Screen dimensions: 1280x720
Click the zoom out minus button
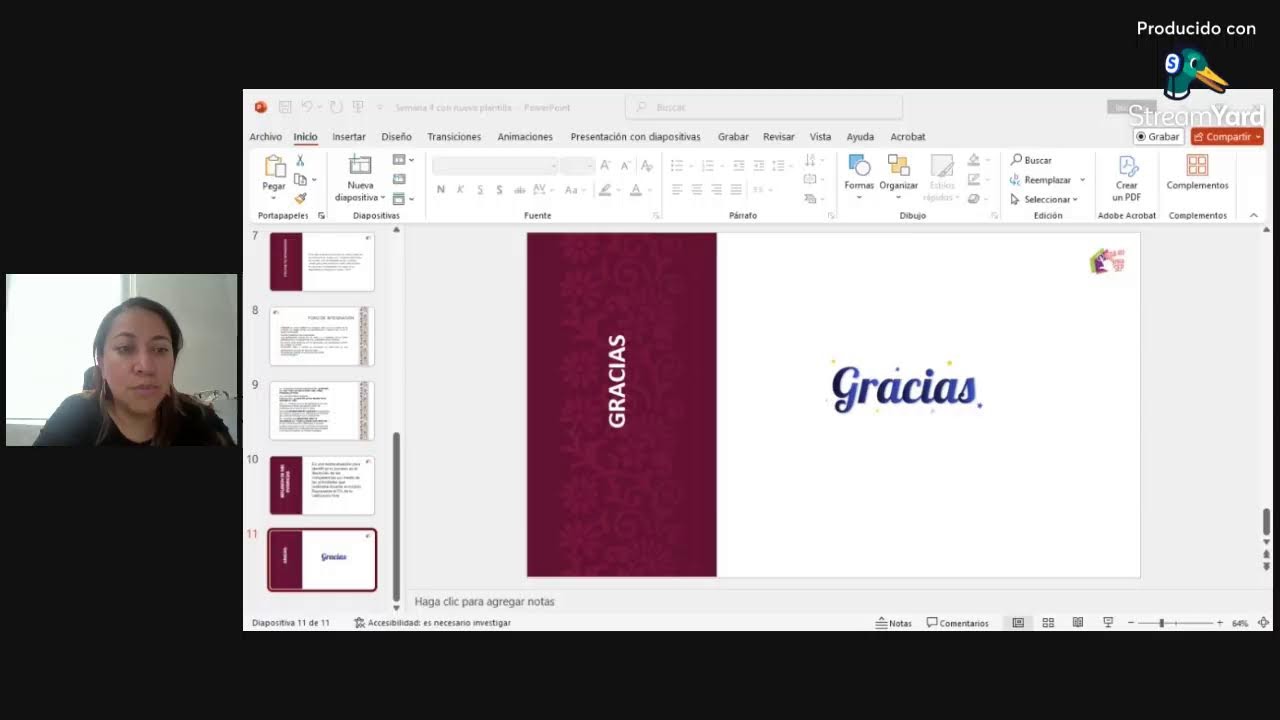(1131, 623)
